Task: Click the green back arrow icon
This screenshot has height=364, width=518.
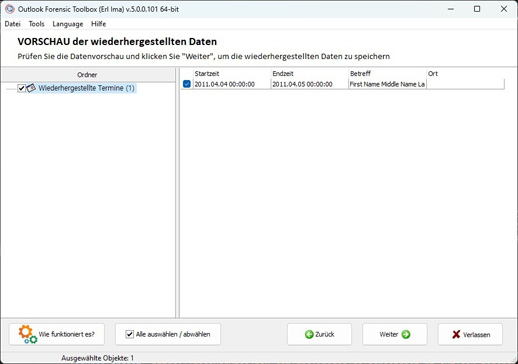Action: tap(309, 334)
